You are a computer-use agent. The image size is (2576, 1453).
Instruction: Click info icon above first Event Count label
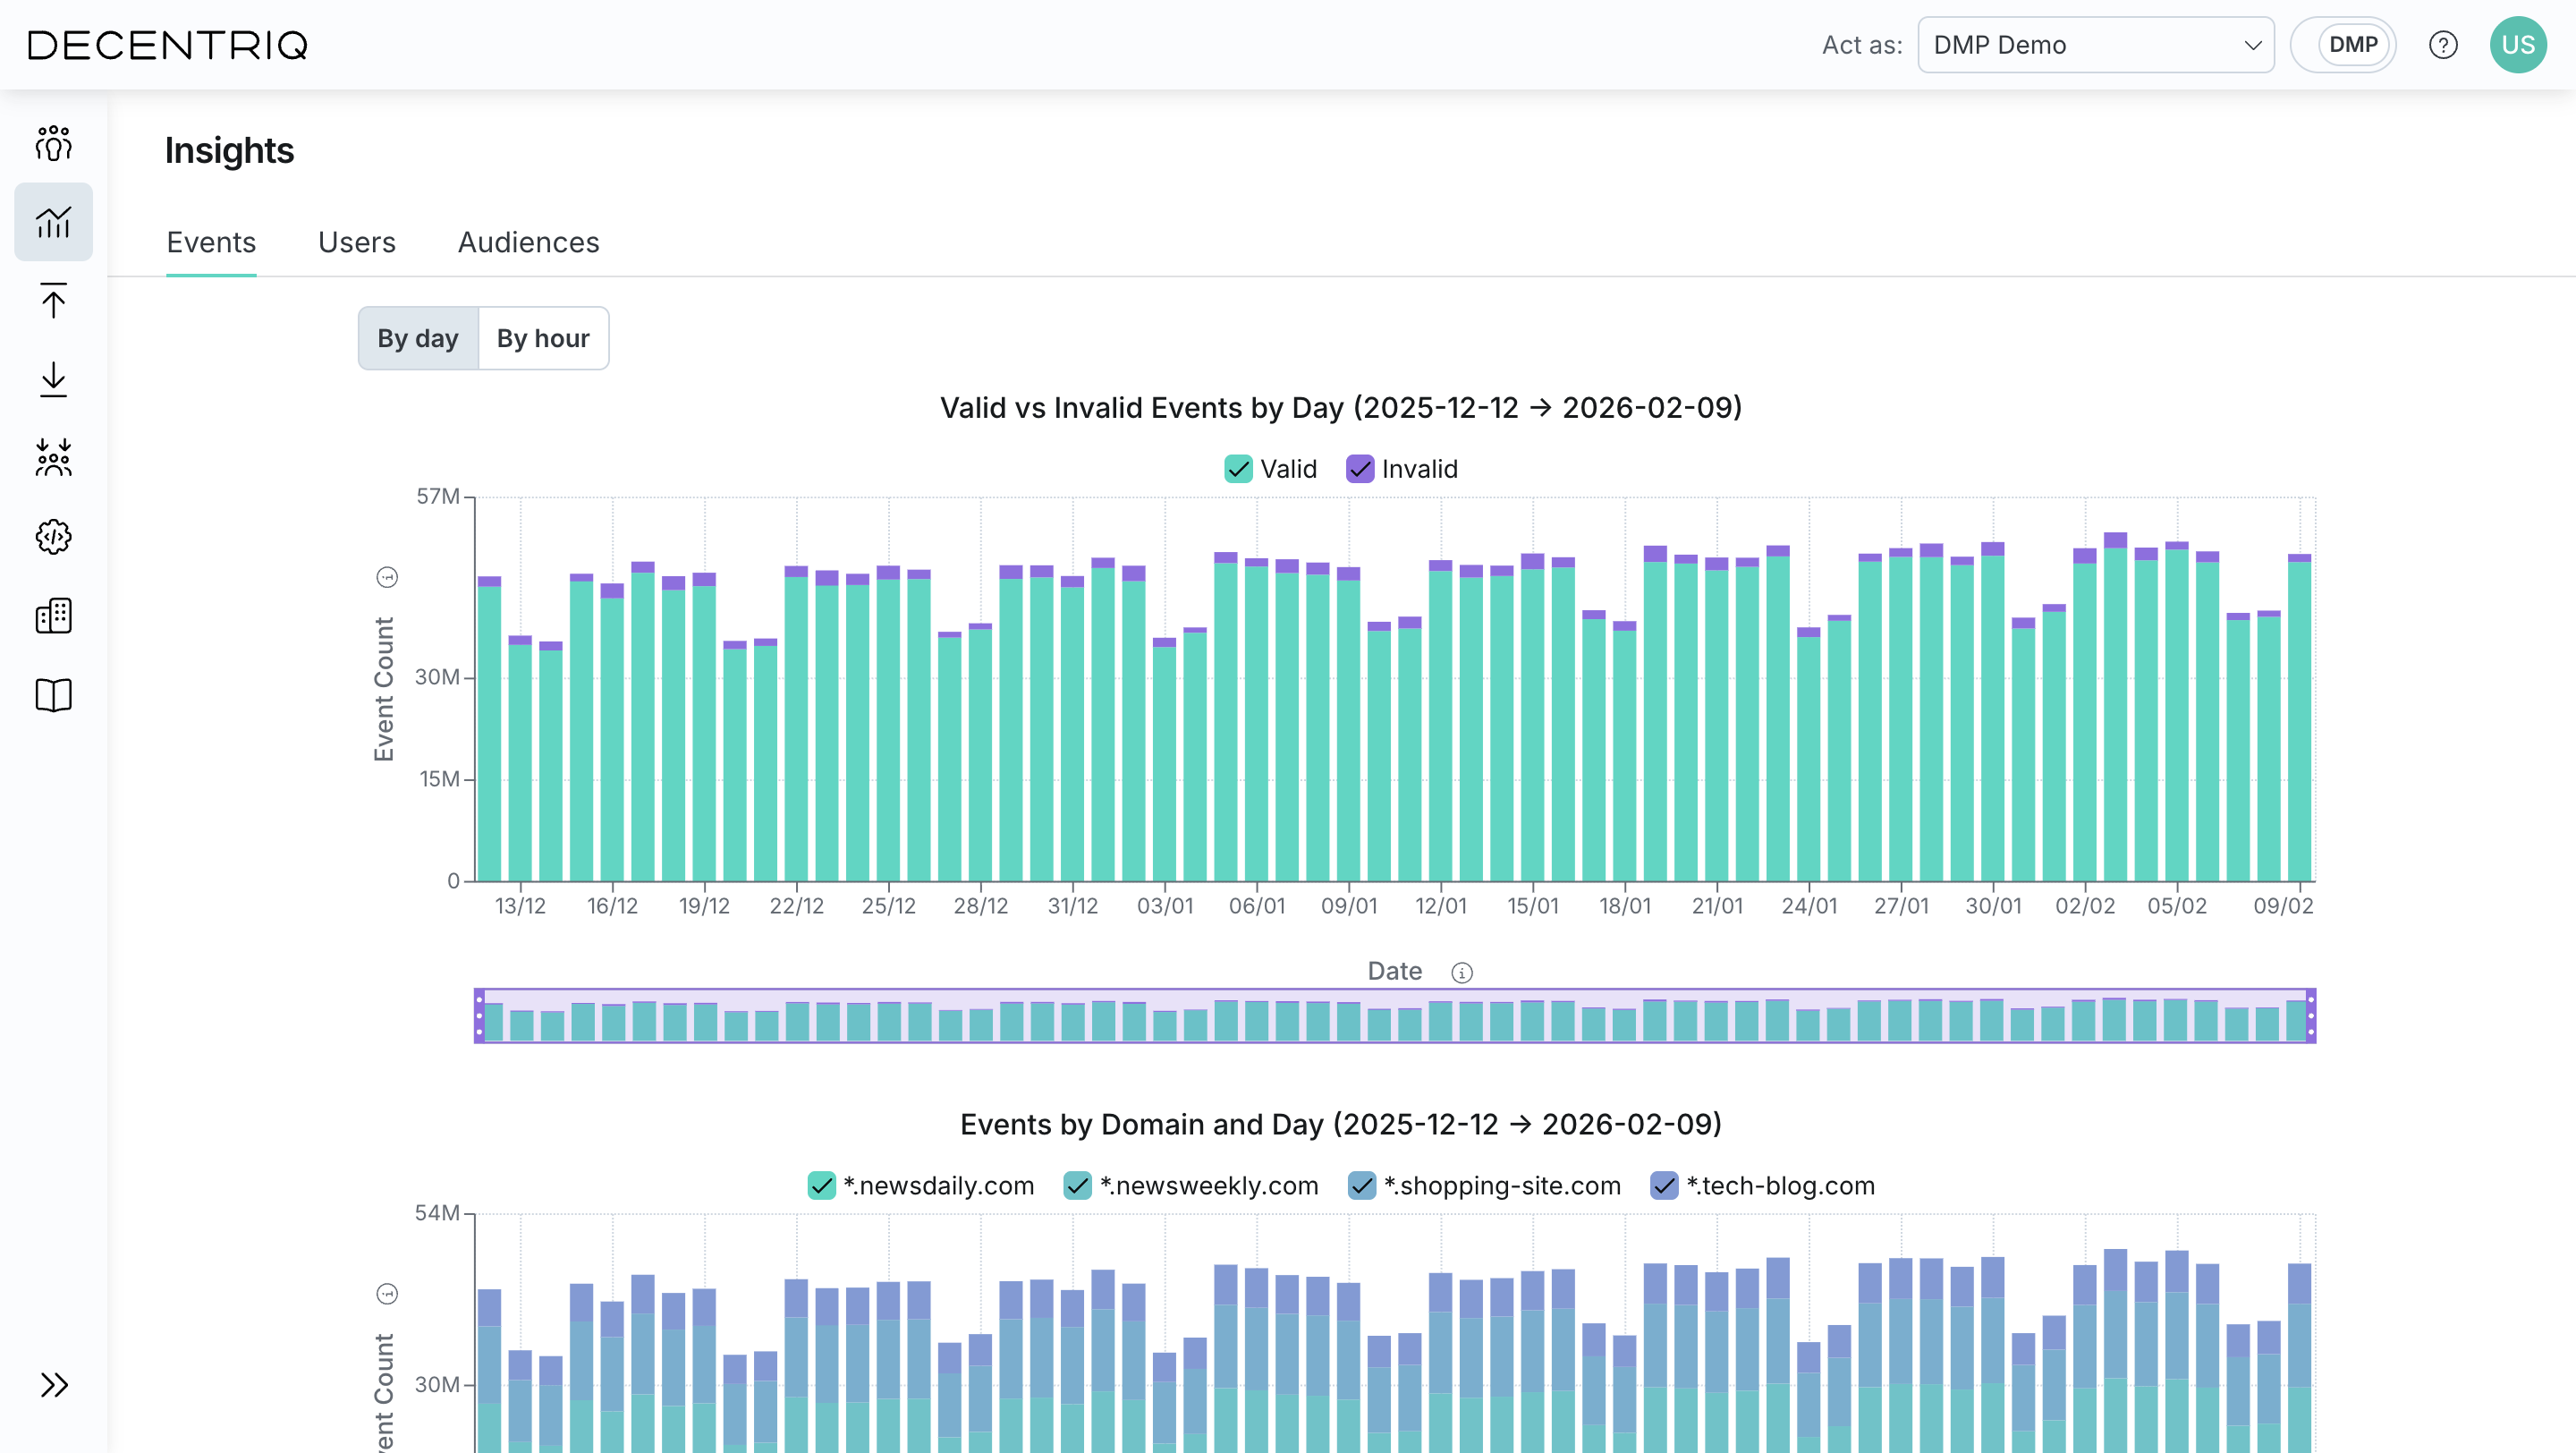[x=387, y=577]
